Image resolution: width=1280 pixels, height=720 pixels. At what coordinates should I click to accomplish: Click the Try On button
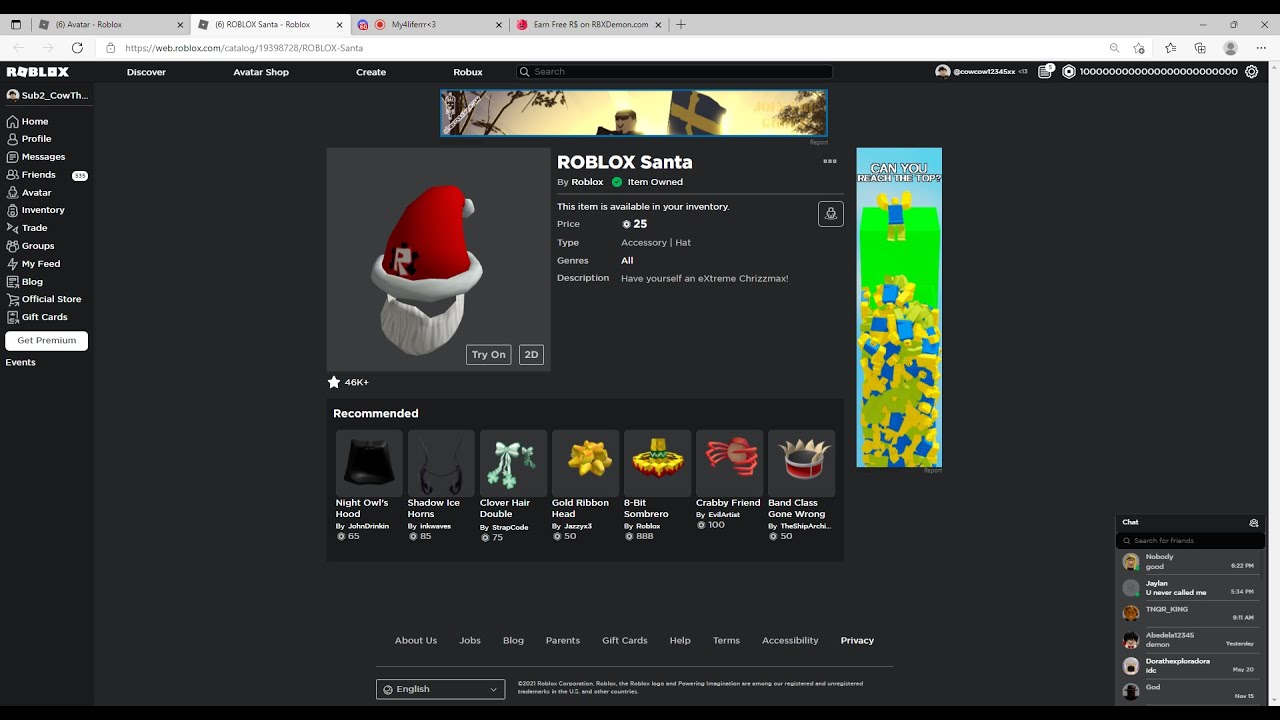(x=489, y=354)
